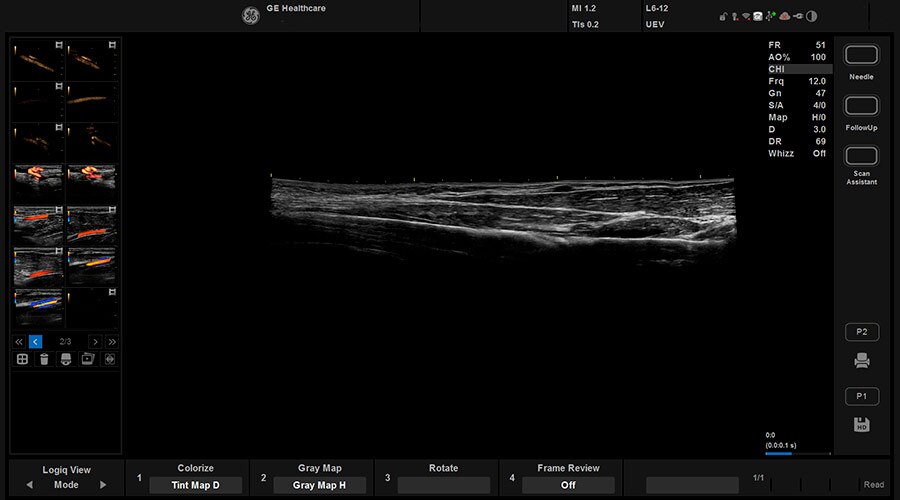The width and height of the screenshot is (900, 500).
Task: Open the blue and red Doppler thumbnail
Action: click(40, 304)
